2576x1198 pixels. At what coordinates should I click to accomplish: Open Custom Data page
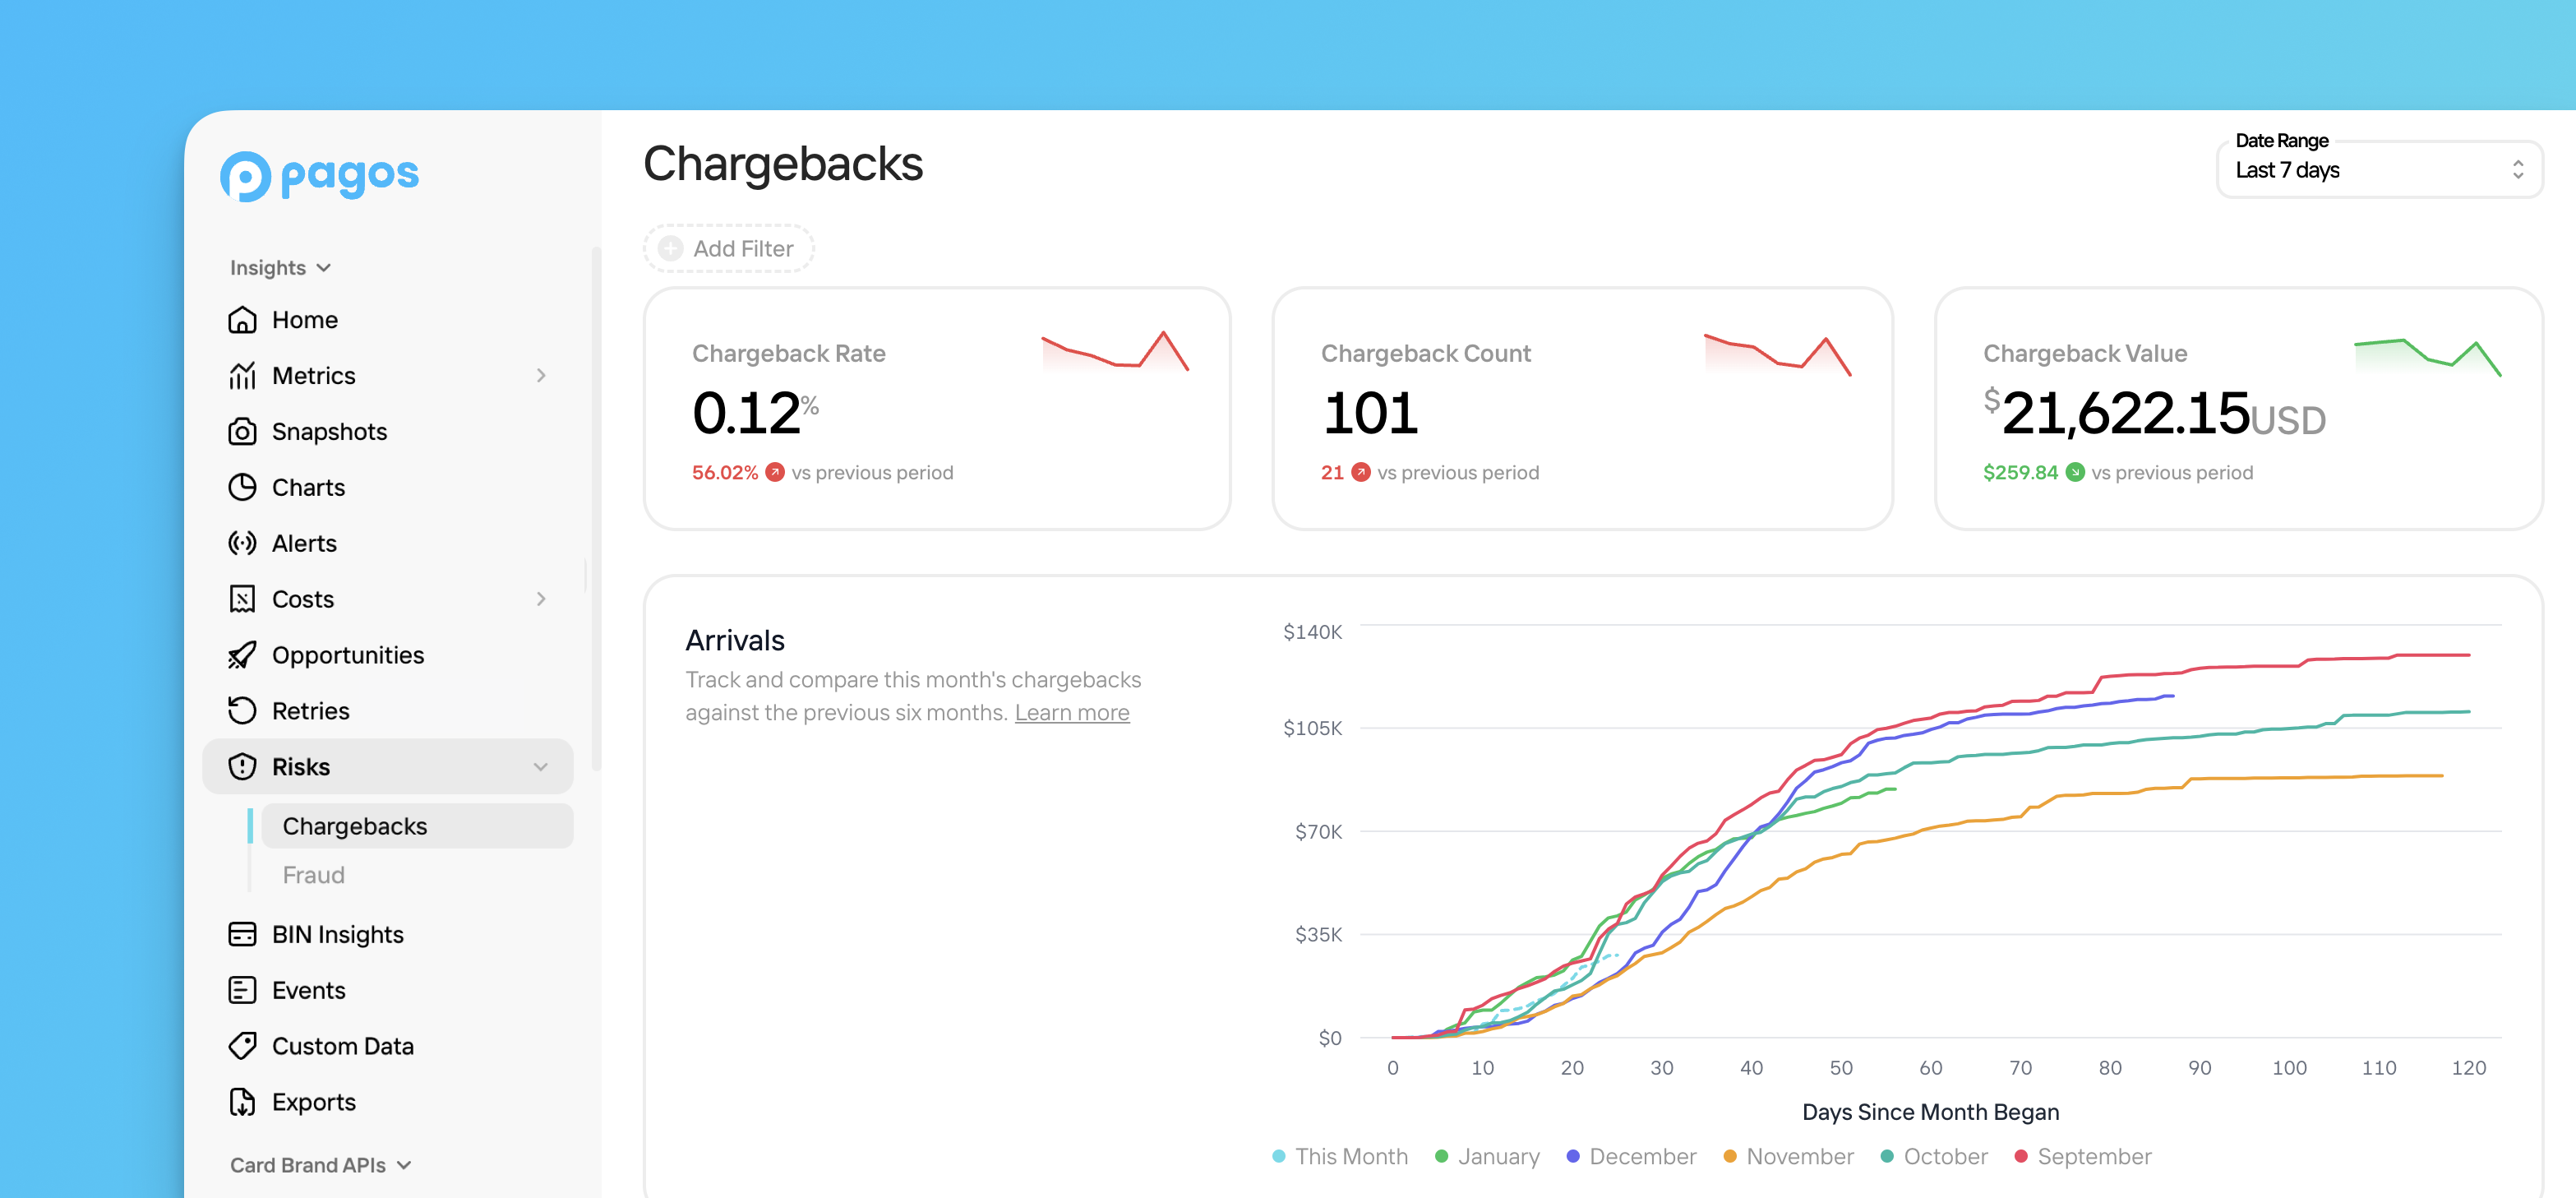tap(388, 1047)
